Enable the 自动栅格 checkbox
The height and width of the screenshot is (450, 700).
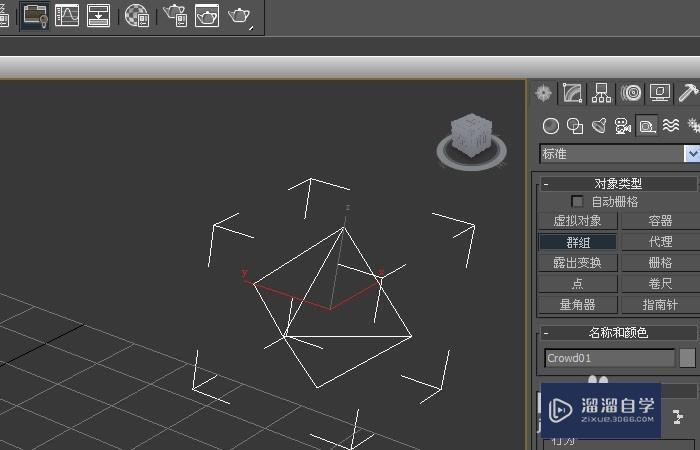coord(577,201)
